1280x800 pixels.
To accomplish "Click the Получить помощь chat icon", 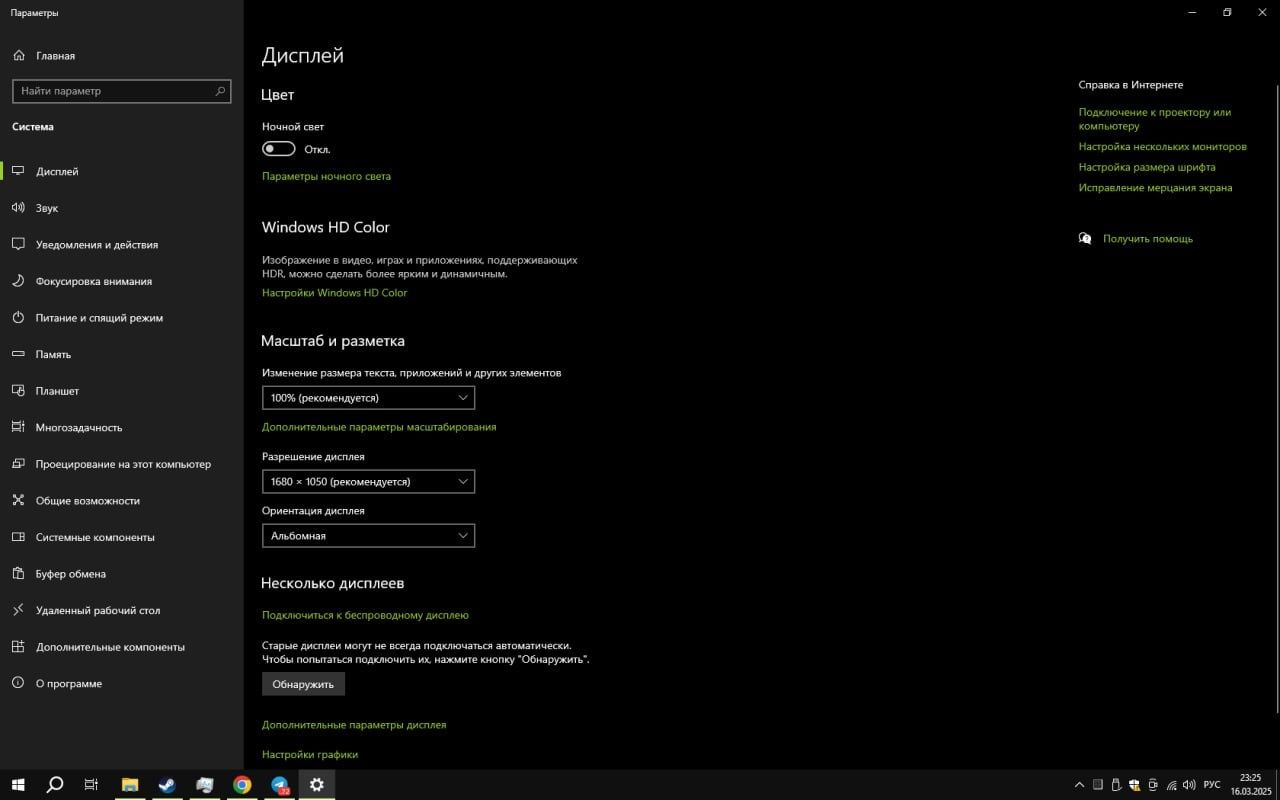I will click(x=1085, y=239).
